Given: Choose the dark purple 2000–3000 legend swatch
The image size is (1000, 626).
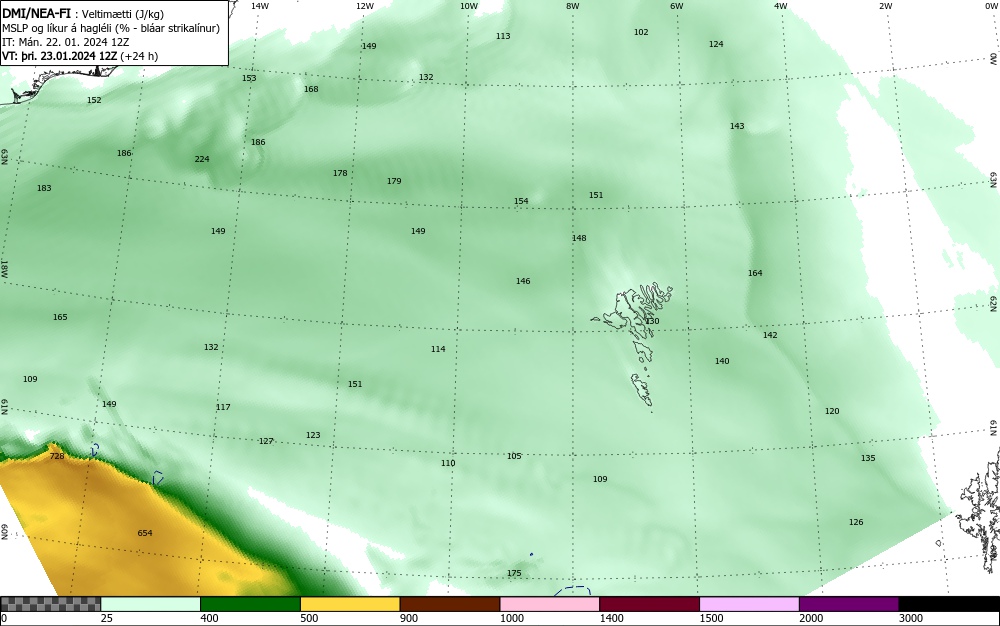Looking at the screenshot, I should (849, 604).
